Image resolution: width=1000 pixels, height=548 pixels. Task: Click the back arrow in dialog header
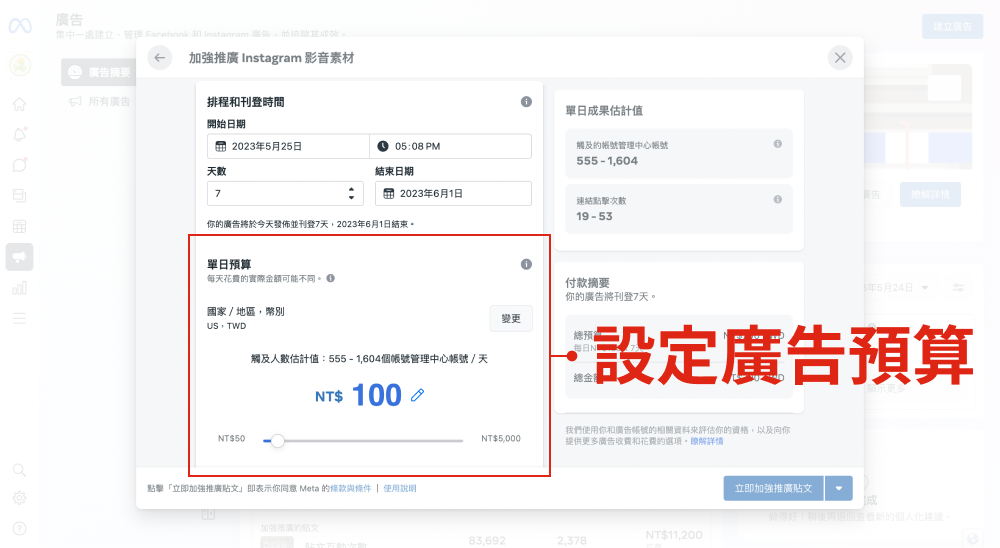tap(160, 58)
